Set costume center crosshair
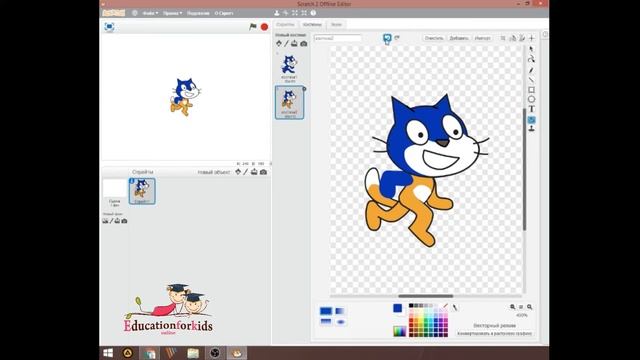 tap(531, 38)
